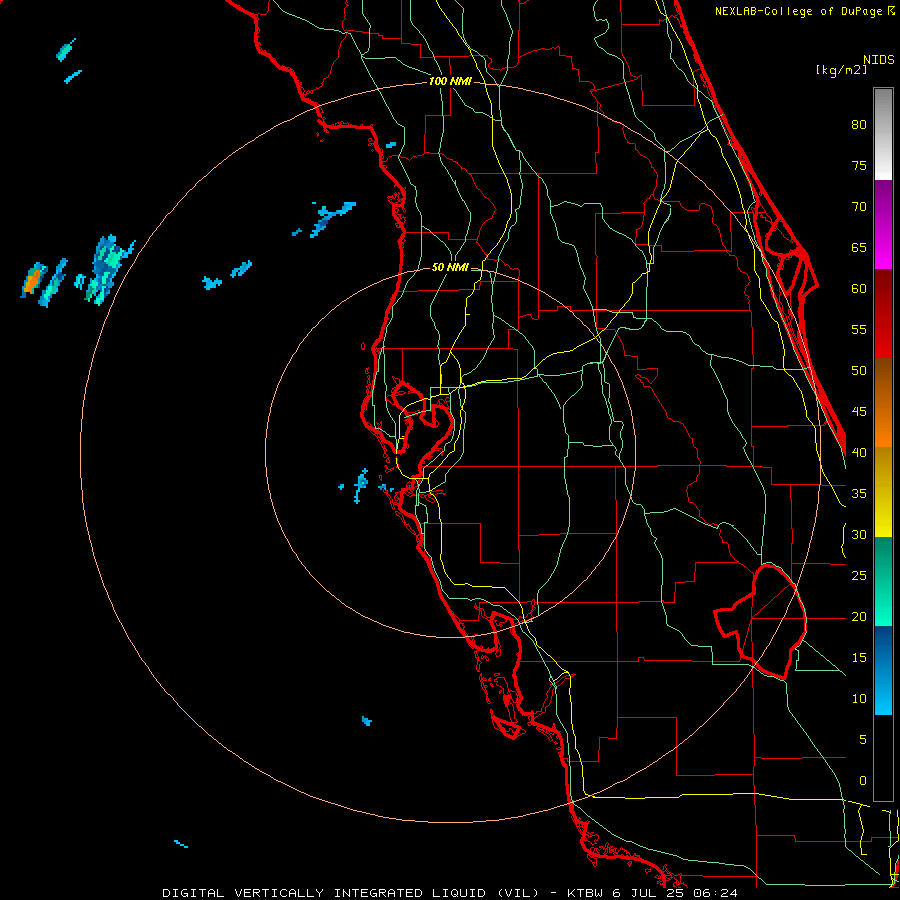Click the scale value 70
Viewport: 900px width, 900px height.
click(859, 207)
